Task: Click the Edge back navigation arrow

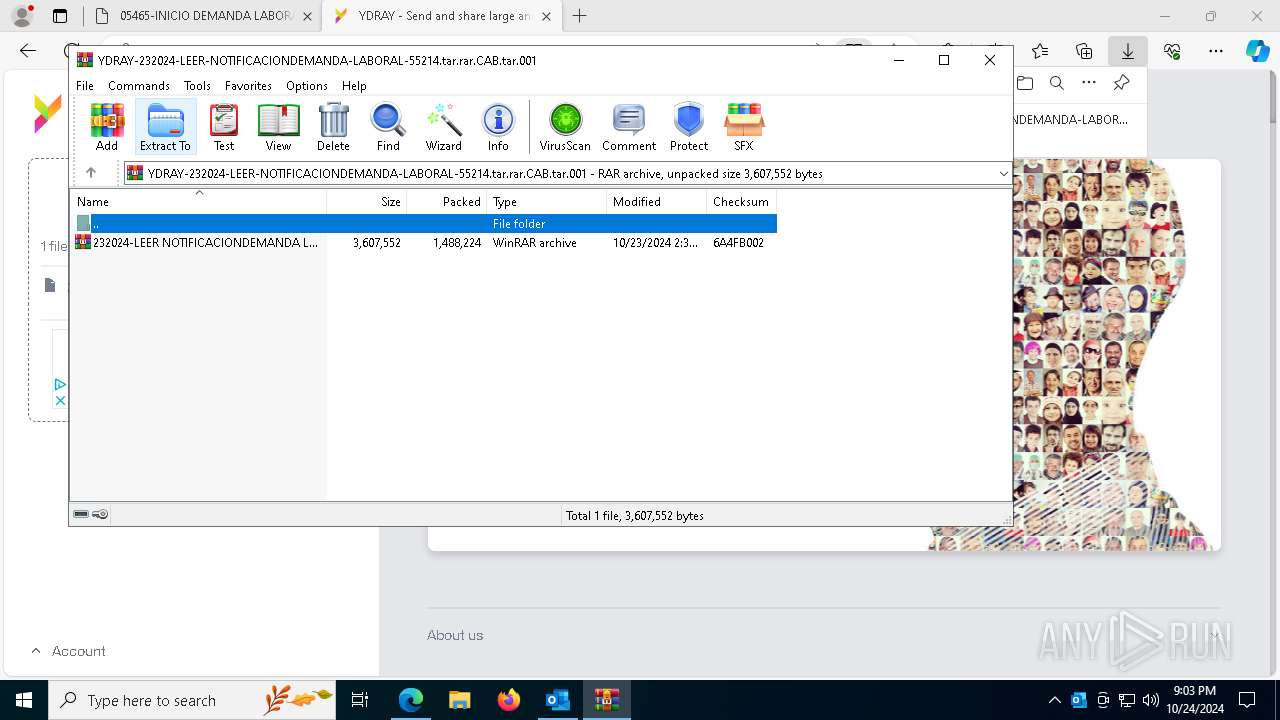Action: tap(28, 51)
